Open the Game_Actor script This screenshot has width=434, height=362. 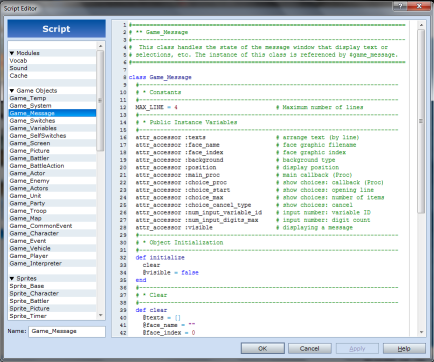52,173
